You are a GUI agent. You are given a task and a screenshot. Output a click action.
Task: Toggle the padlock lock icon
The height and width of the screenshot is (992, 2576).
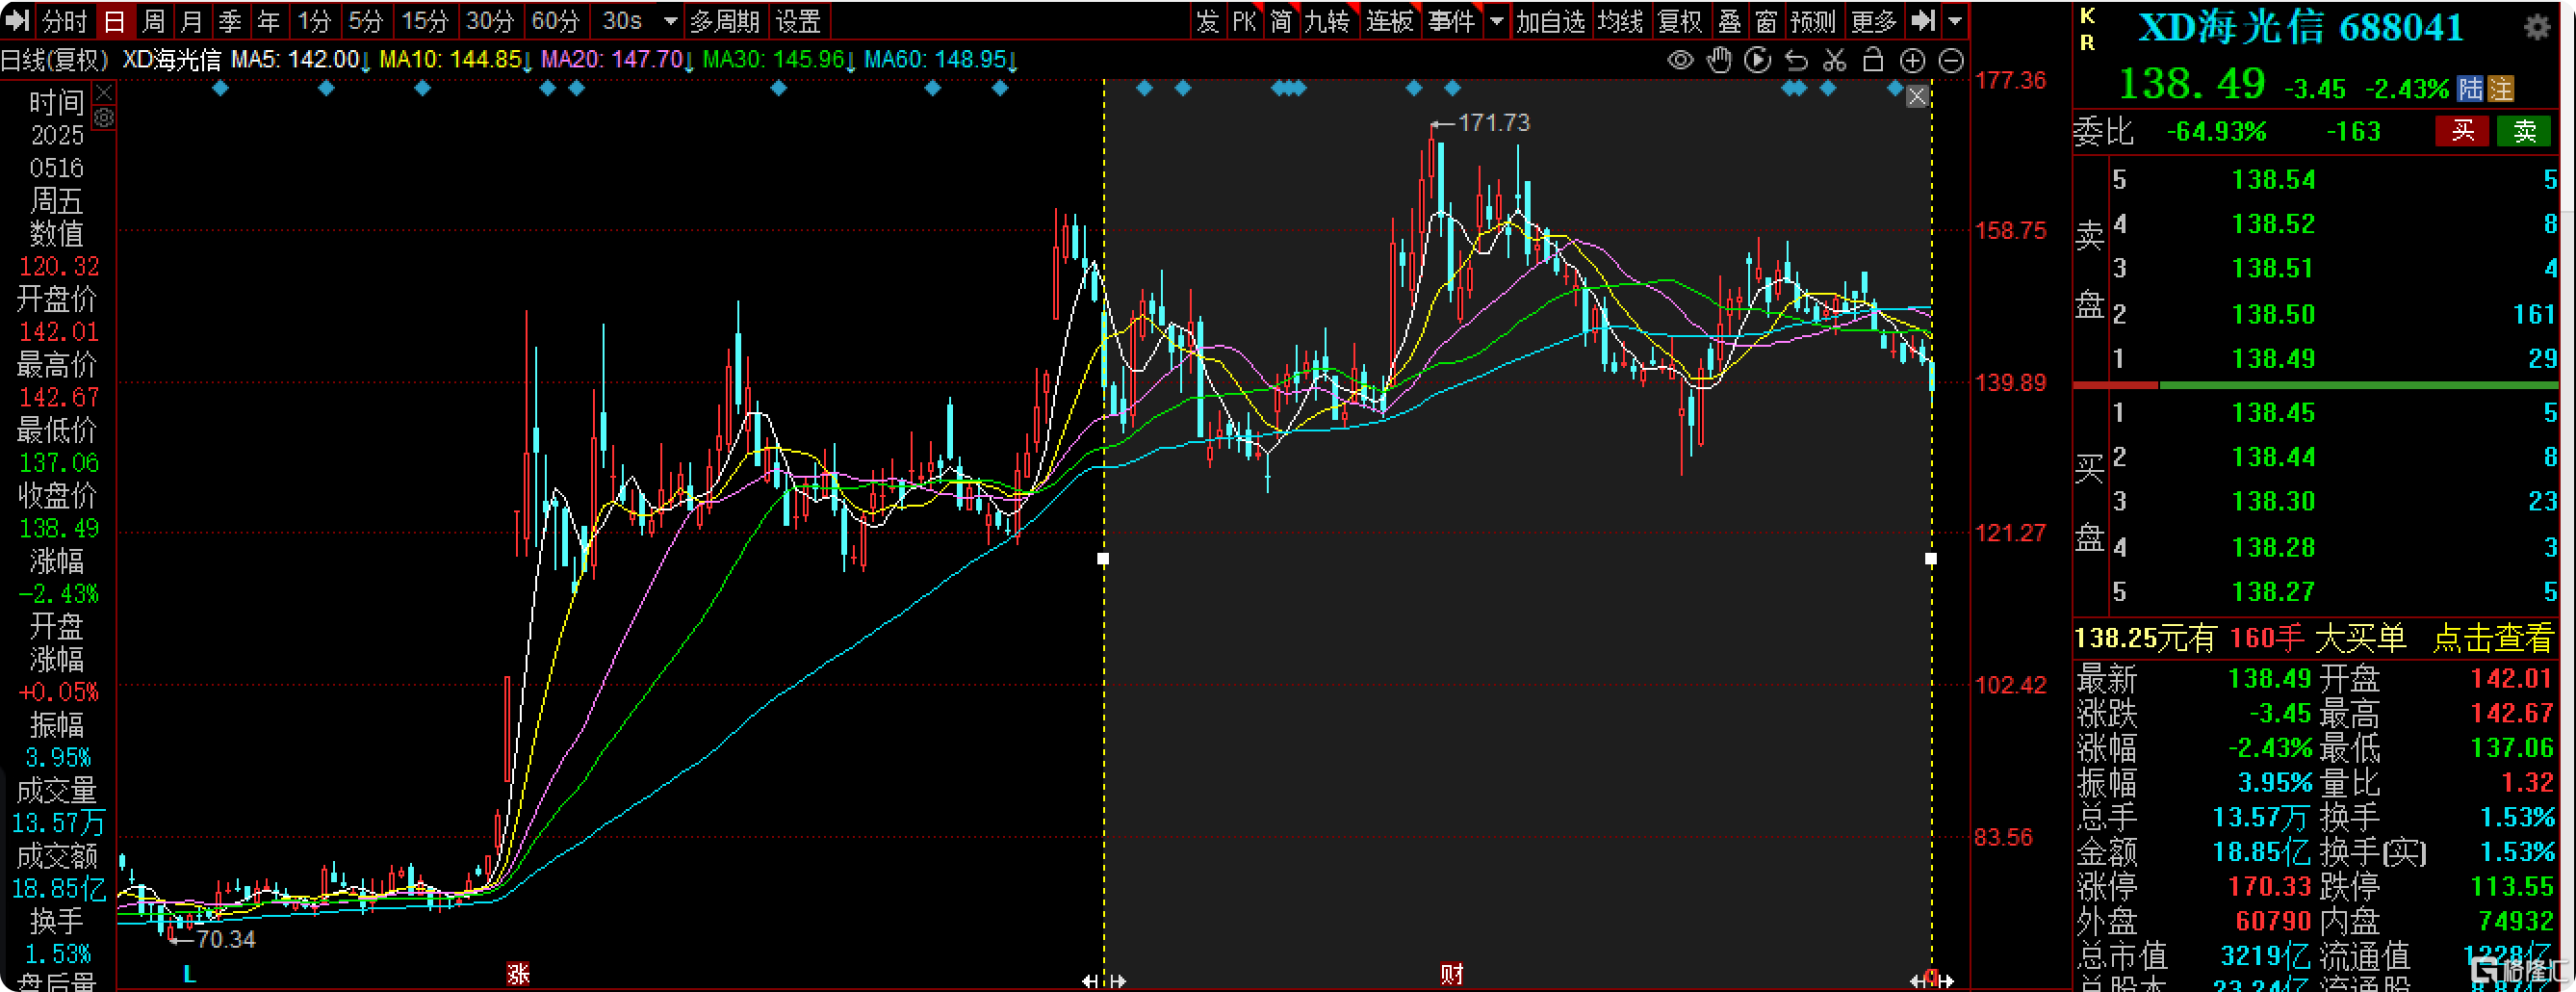[x=1873, y=60]
